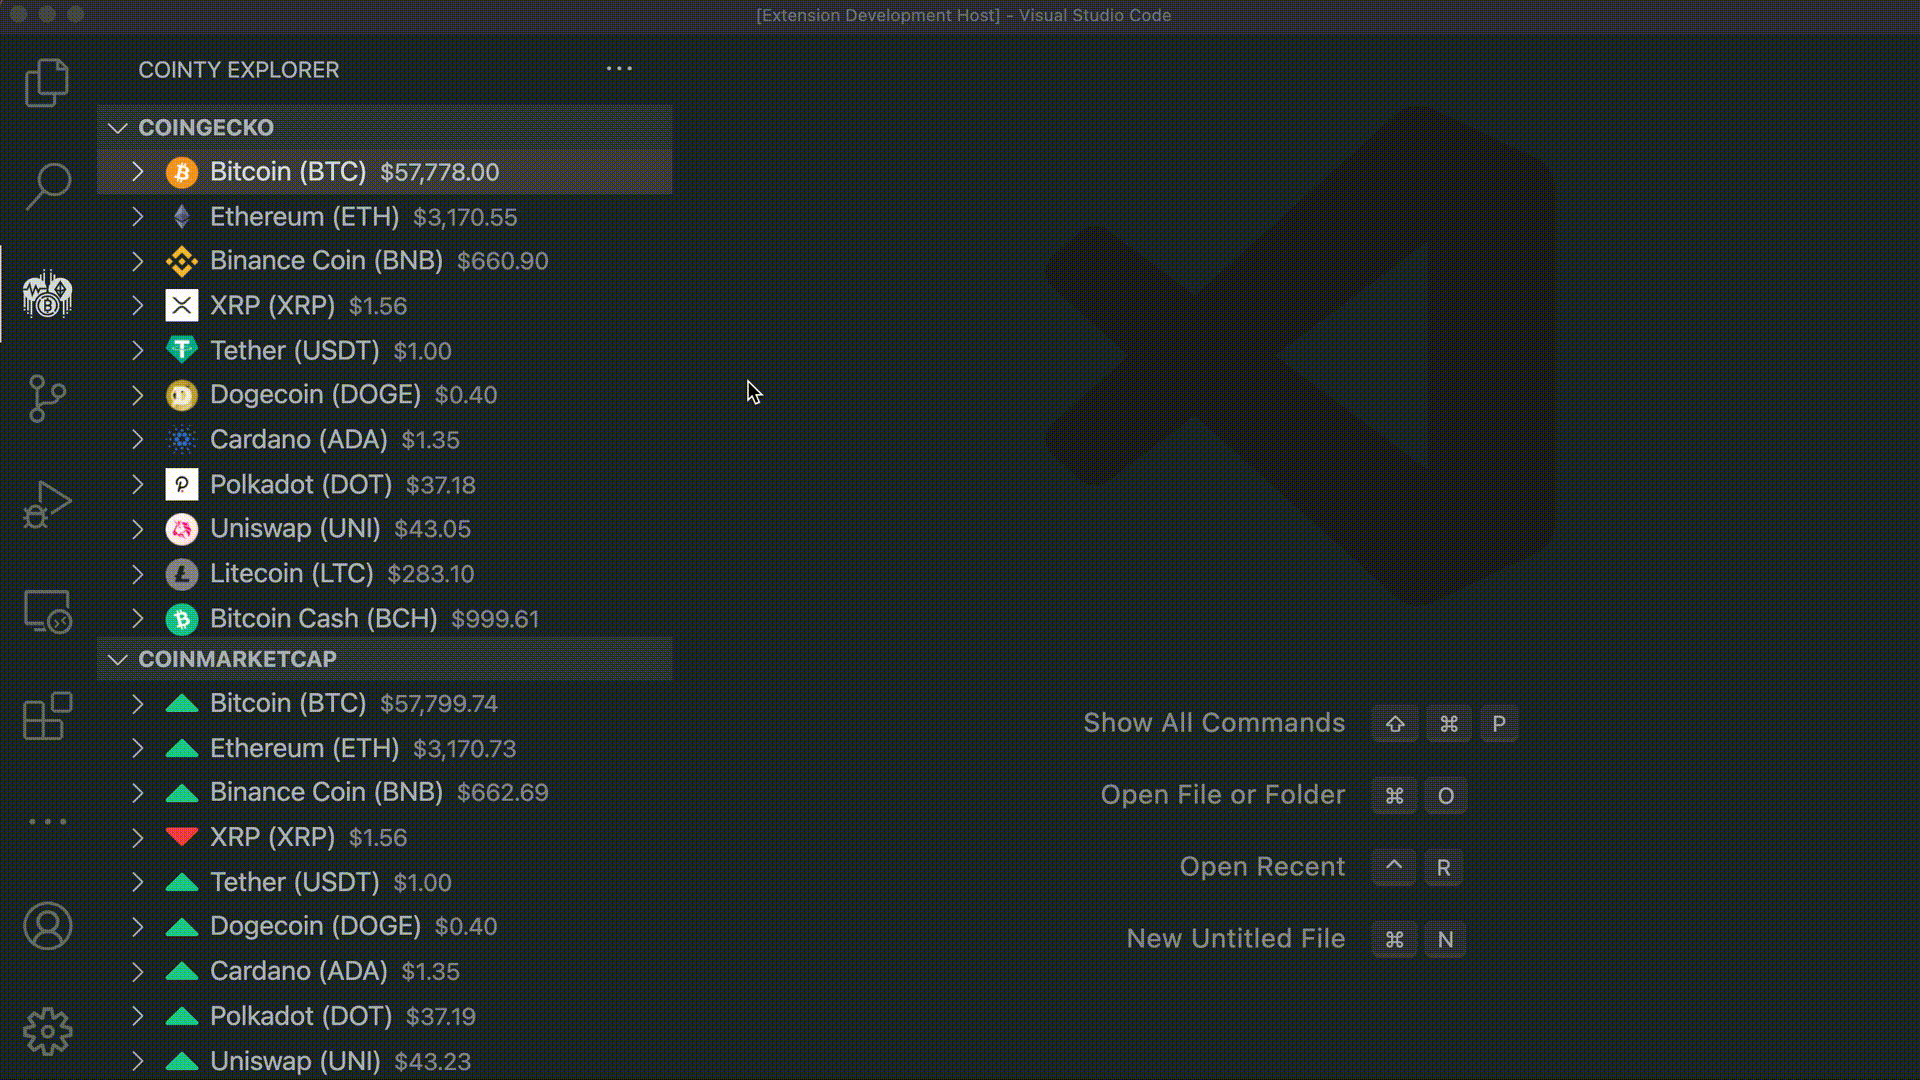Select Polkadot (DOT) in CoinGecko list
1920x1080 pixels.
(x=300, y=485)
